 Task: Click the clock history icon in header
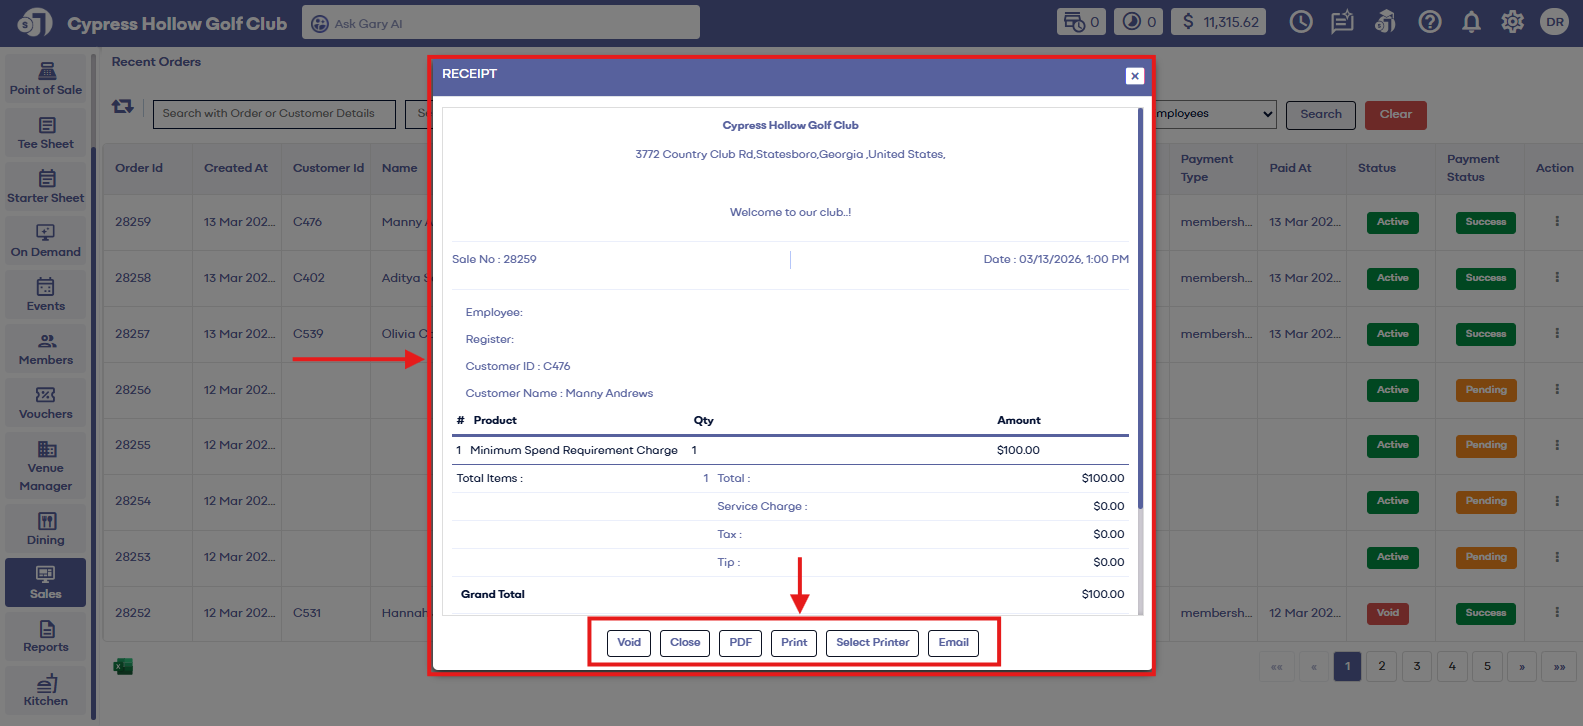[x=1301, y=22]
